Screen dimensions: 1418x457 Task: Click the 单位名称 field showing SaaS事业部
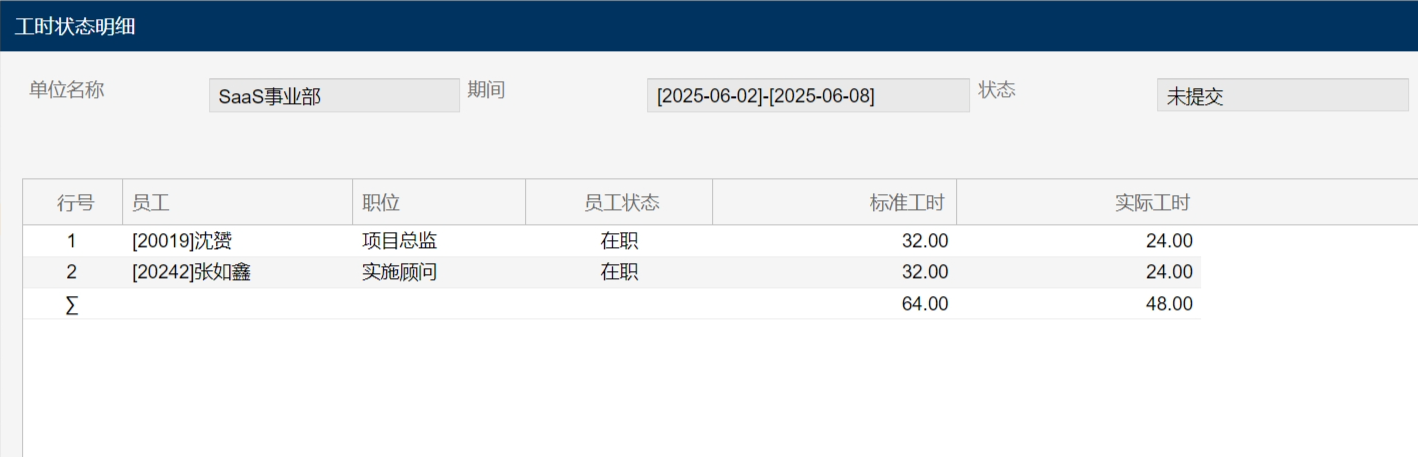[334, 96]
